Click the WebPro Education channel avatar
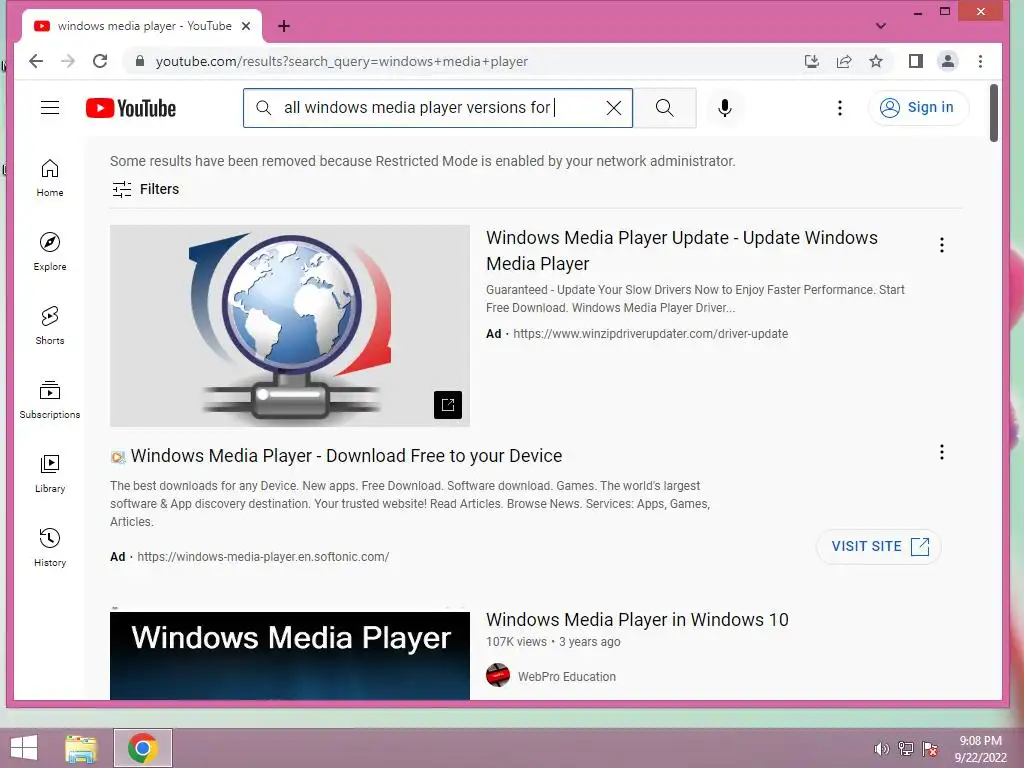Viewport: 1024px width, 768px height. tap(498, 675)
